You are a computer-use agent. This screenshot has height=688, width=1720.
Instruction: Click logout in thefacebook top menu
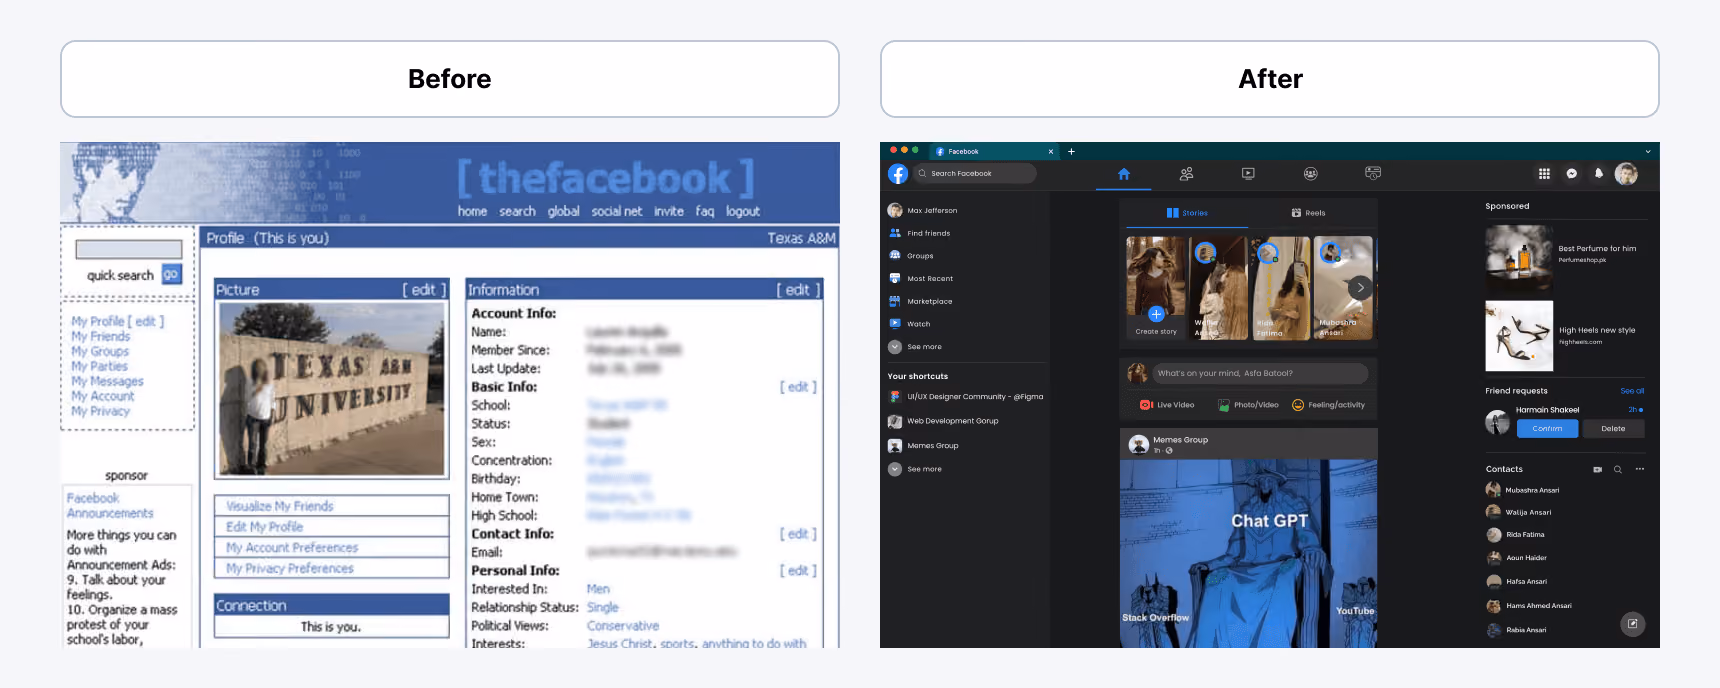click(x=743, y=211)
